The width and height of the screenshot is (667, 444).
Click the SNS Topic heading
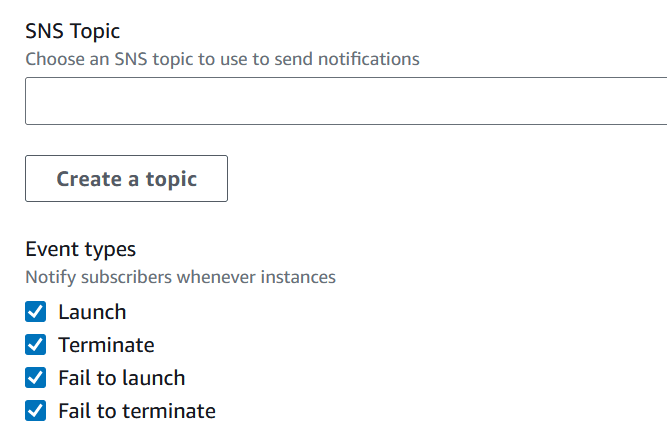point(72,33)
